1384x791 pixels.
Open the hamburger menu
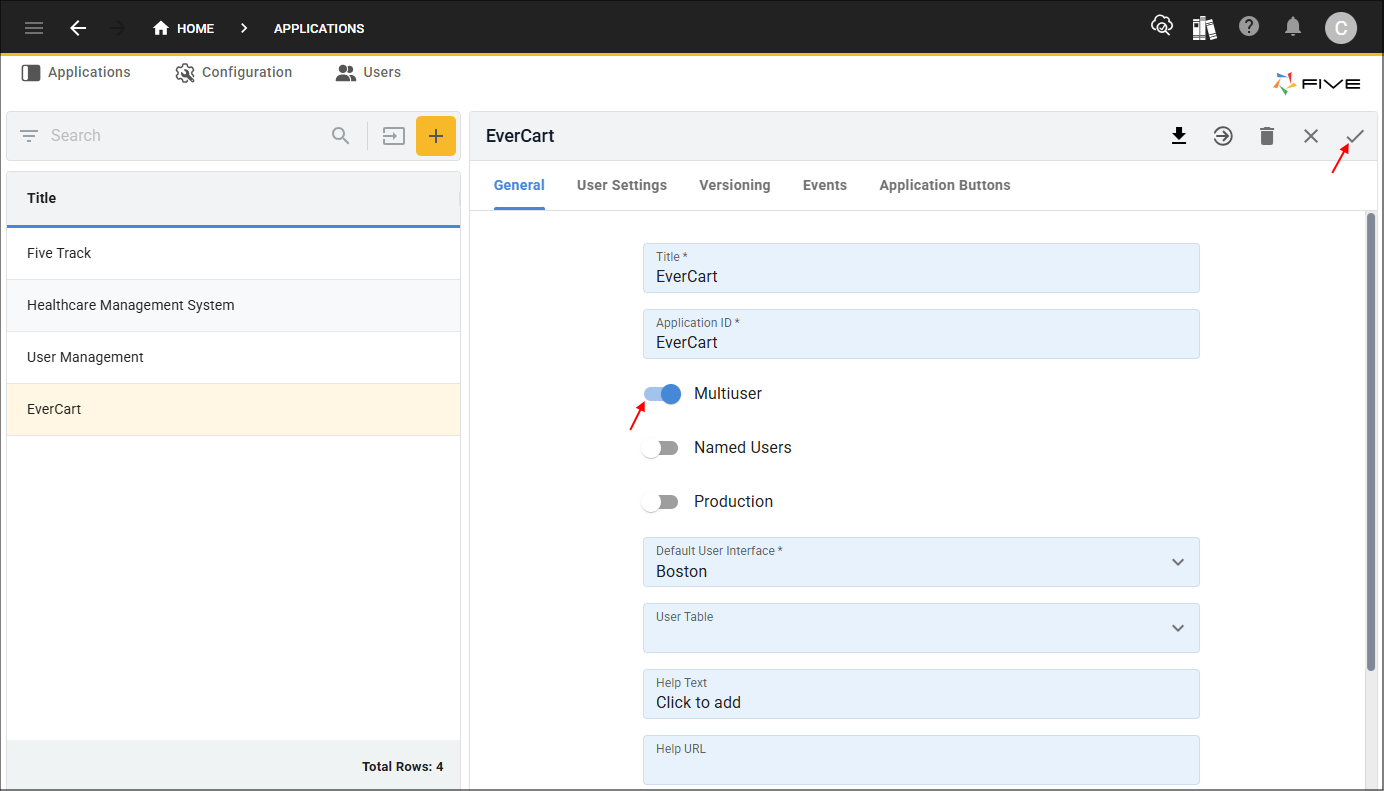34,28
